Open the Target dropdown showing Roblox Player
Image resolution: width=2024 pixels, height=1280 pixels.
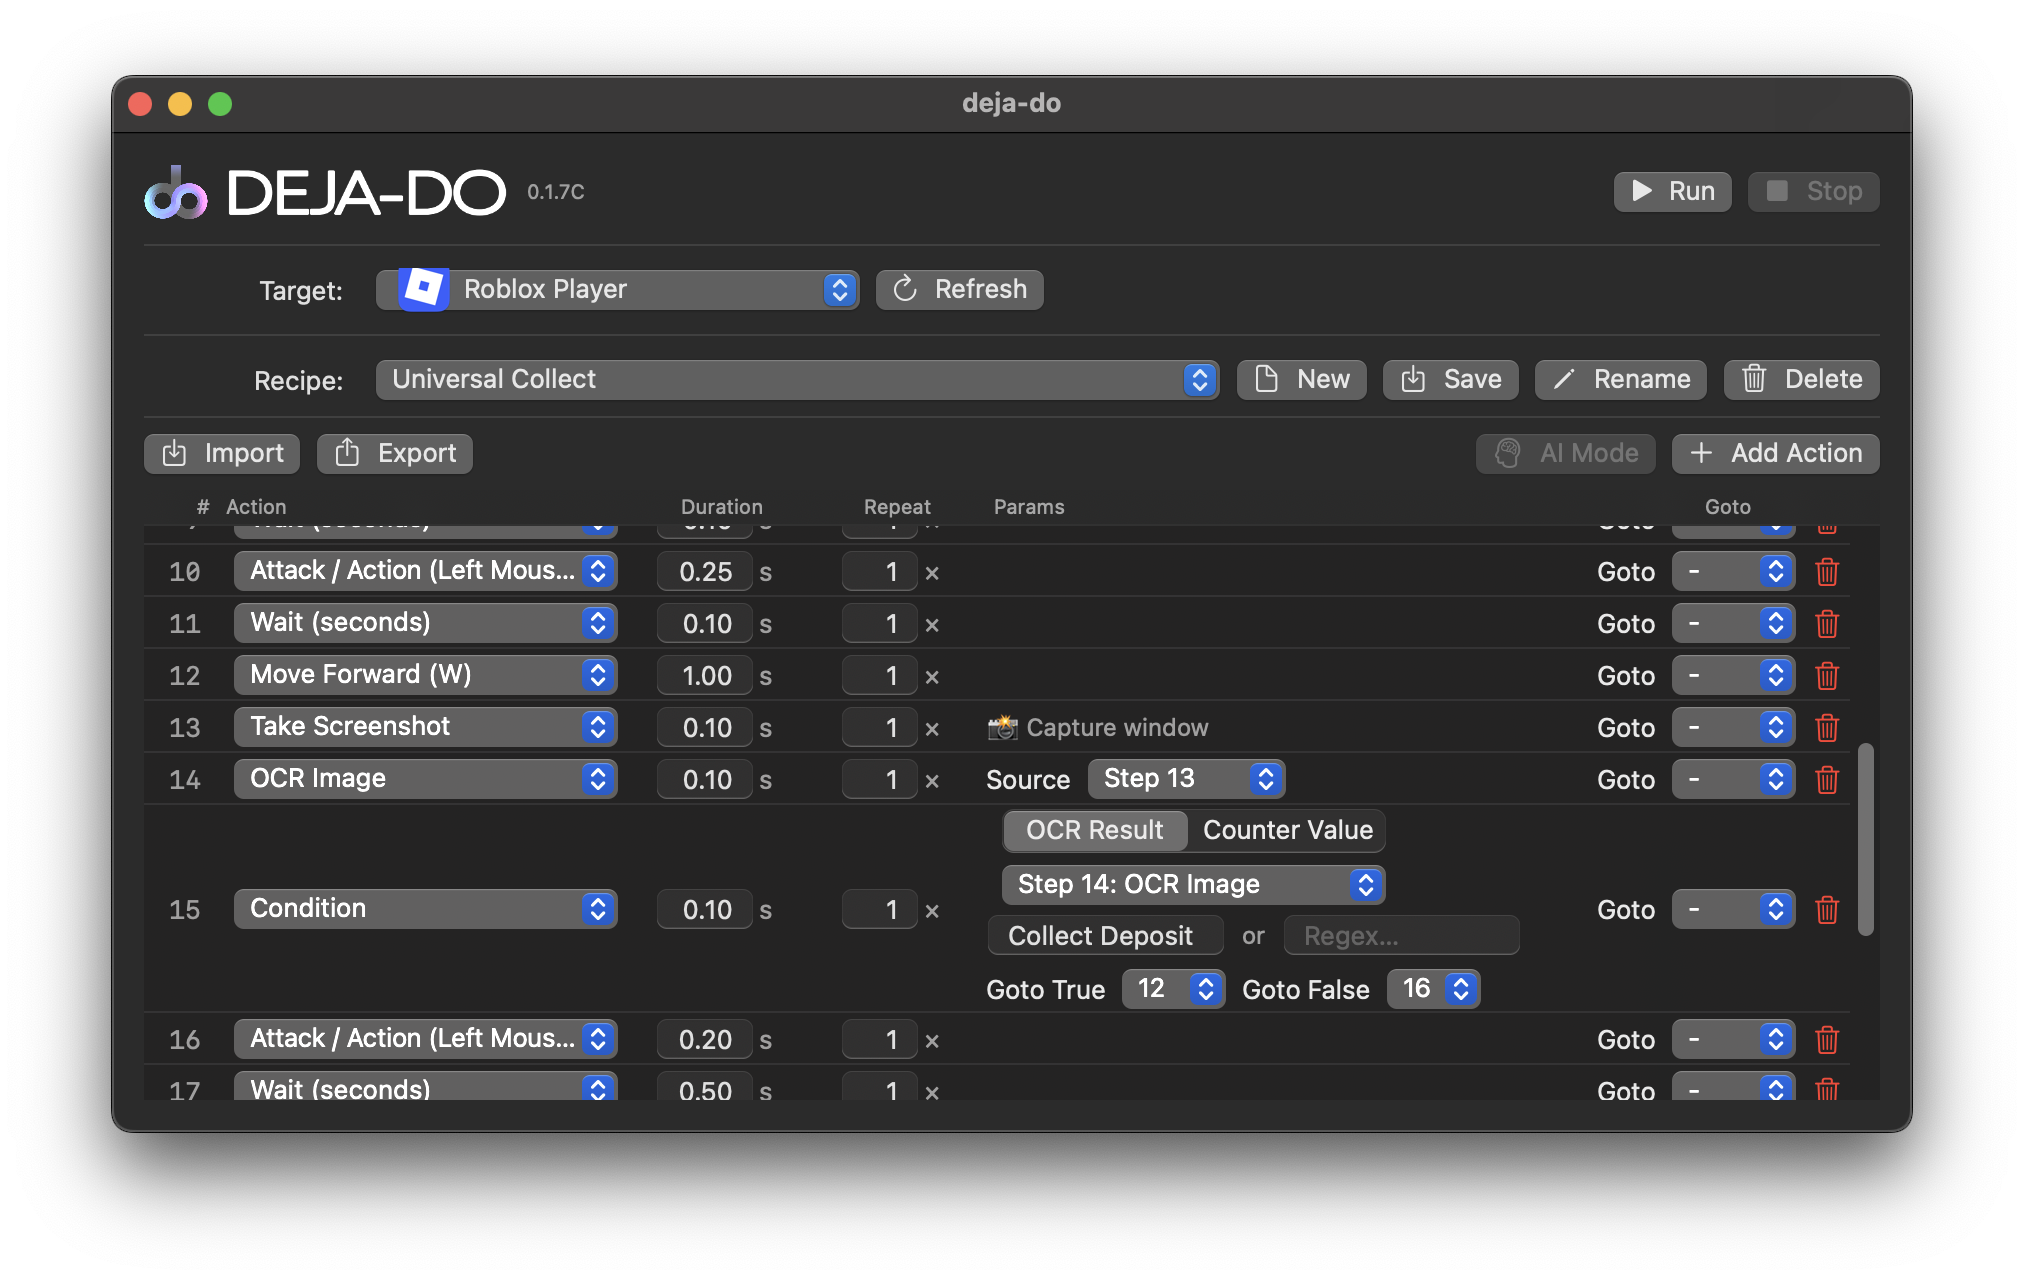(x=616, y=289)
